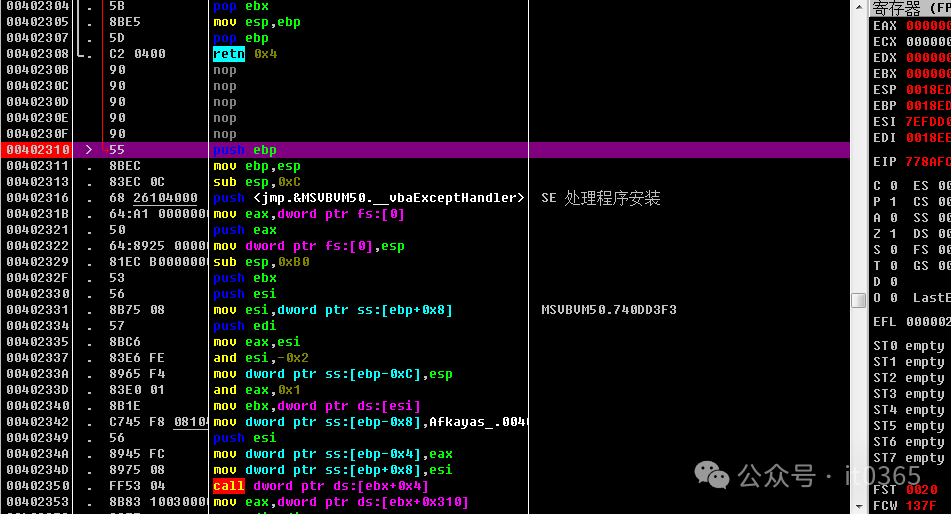The image size is (951, 514).
Task: Select the retn 0x4 instruction
Action: point(245,54)
